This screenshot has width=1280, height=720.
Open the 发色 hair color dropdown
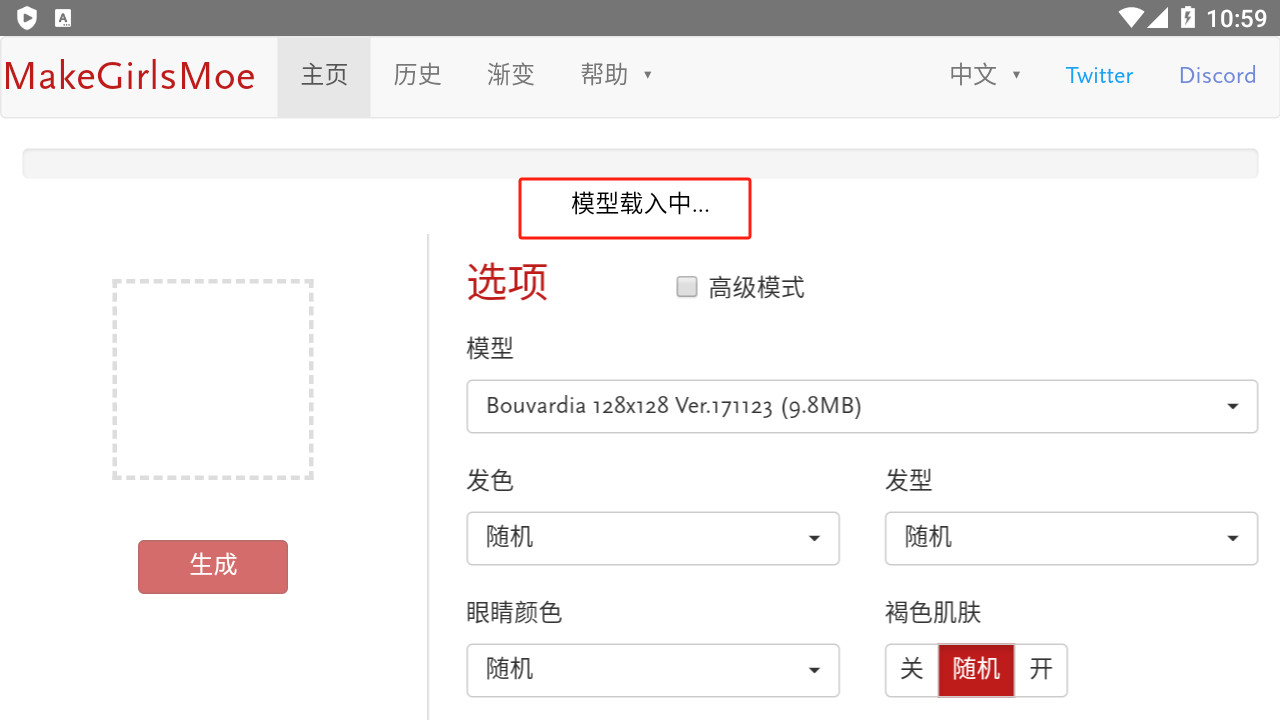pyautogui.click(x=653, y=538)
